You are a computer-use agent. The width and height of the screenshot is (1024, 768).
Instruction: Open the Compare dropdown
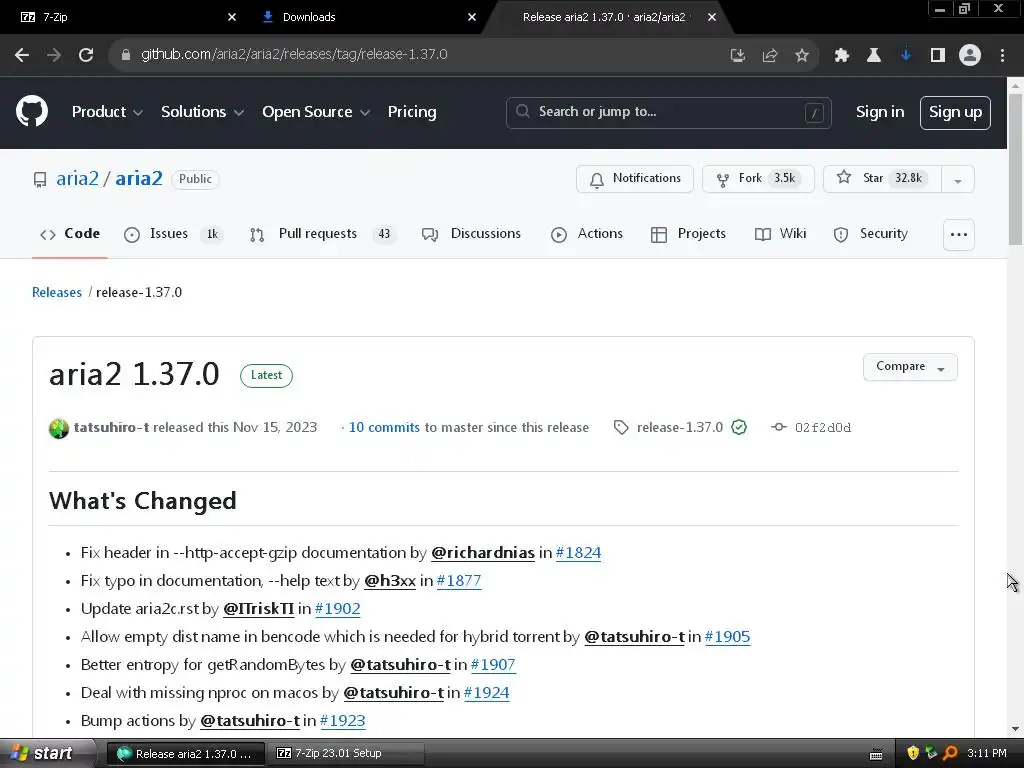click(x=910, y=367)
